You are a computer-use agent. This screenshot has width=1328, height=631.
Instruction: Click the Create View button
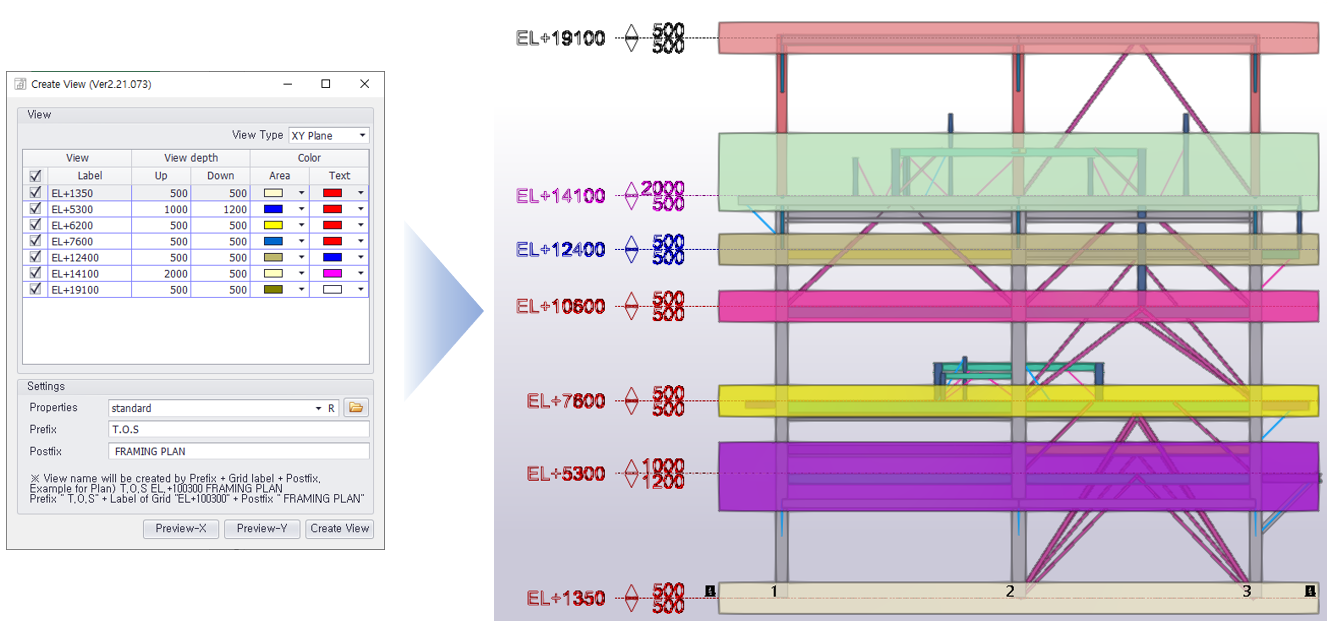coord(339,528)
